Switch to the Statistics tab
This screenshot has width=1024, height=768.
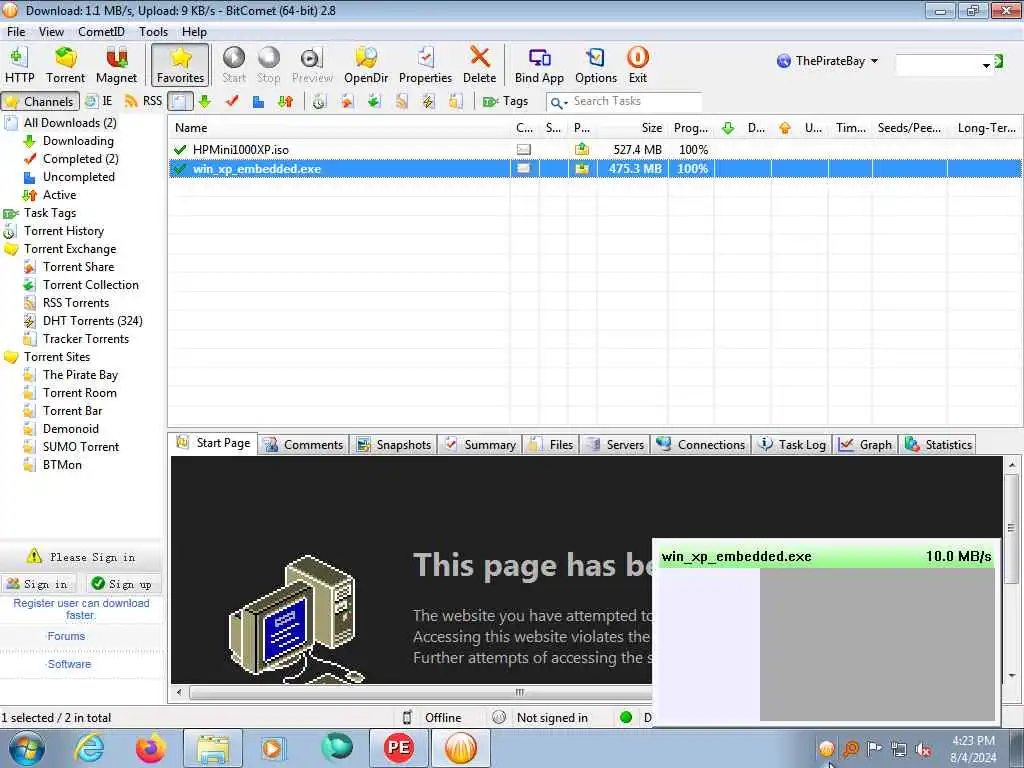tap(938, 445)
